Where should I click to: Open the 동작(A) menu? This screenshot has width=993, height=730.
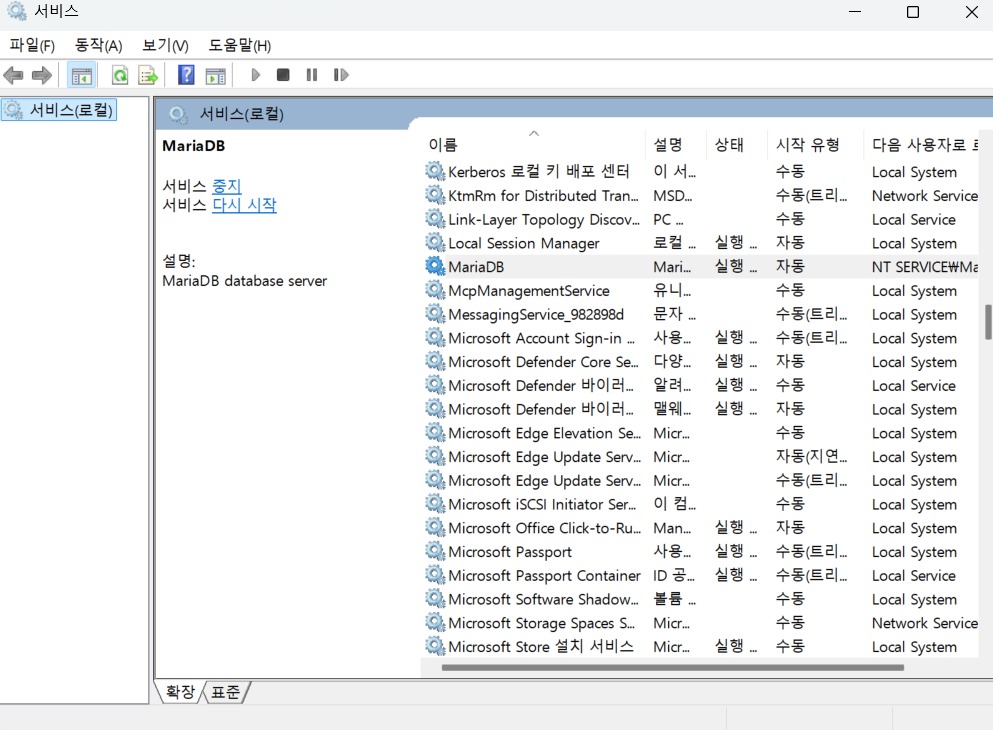pos(98,45)
